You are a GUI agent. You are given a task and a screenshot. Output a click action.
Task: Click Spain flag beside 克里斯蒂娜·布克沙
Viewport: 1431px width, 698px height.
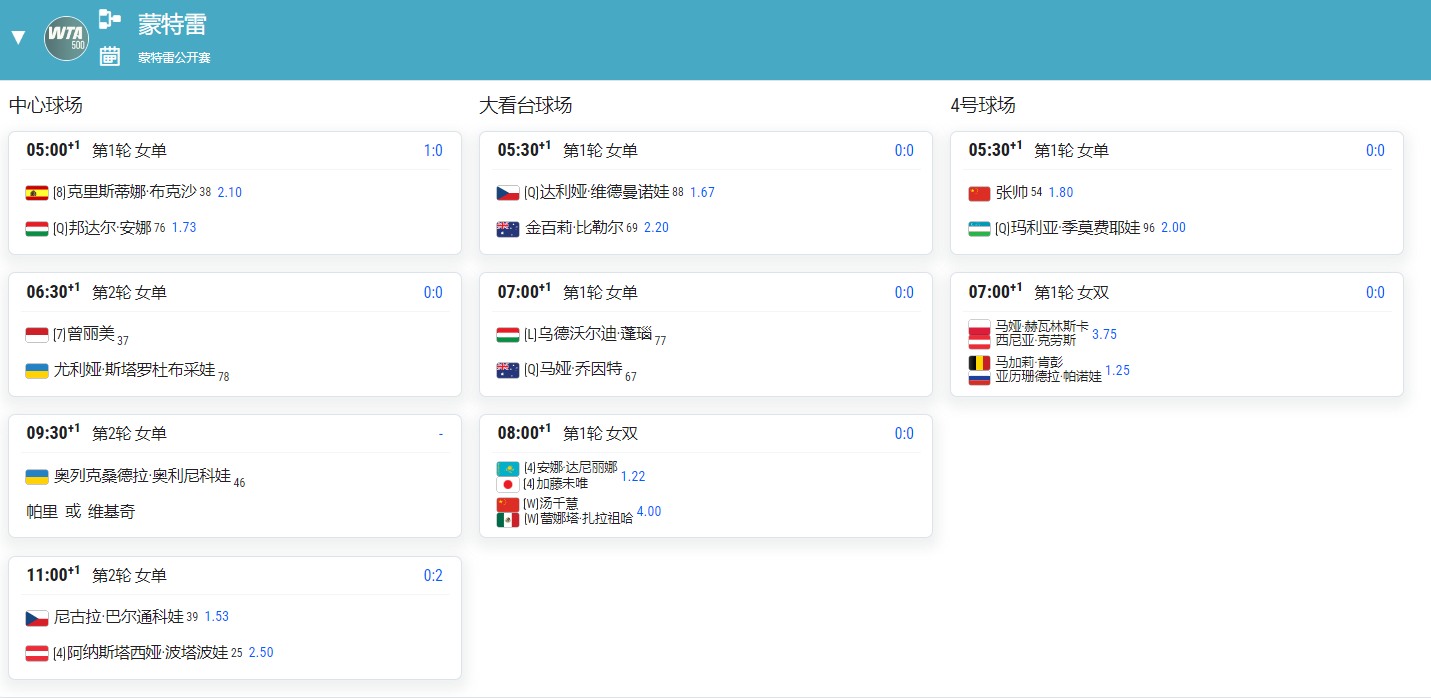tap(37, 193)
